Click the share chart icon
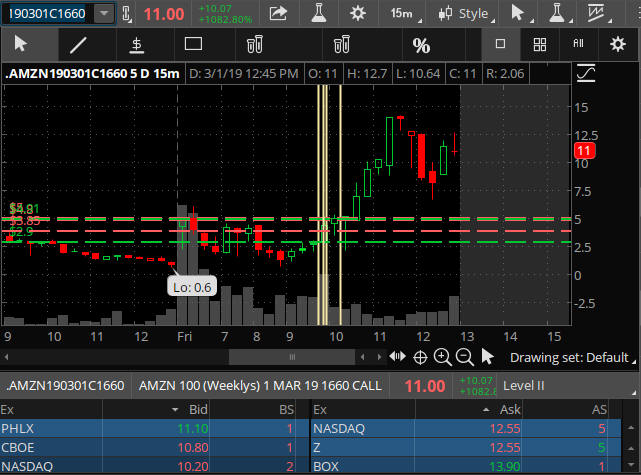The height and width of the screenshot is (475, 641). point(279,13)
